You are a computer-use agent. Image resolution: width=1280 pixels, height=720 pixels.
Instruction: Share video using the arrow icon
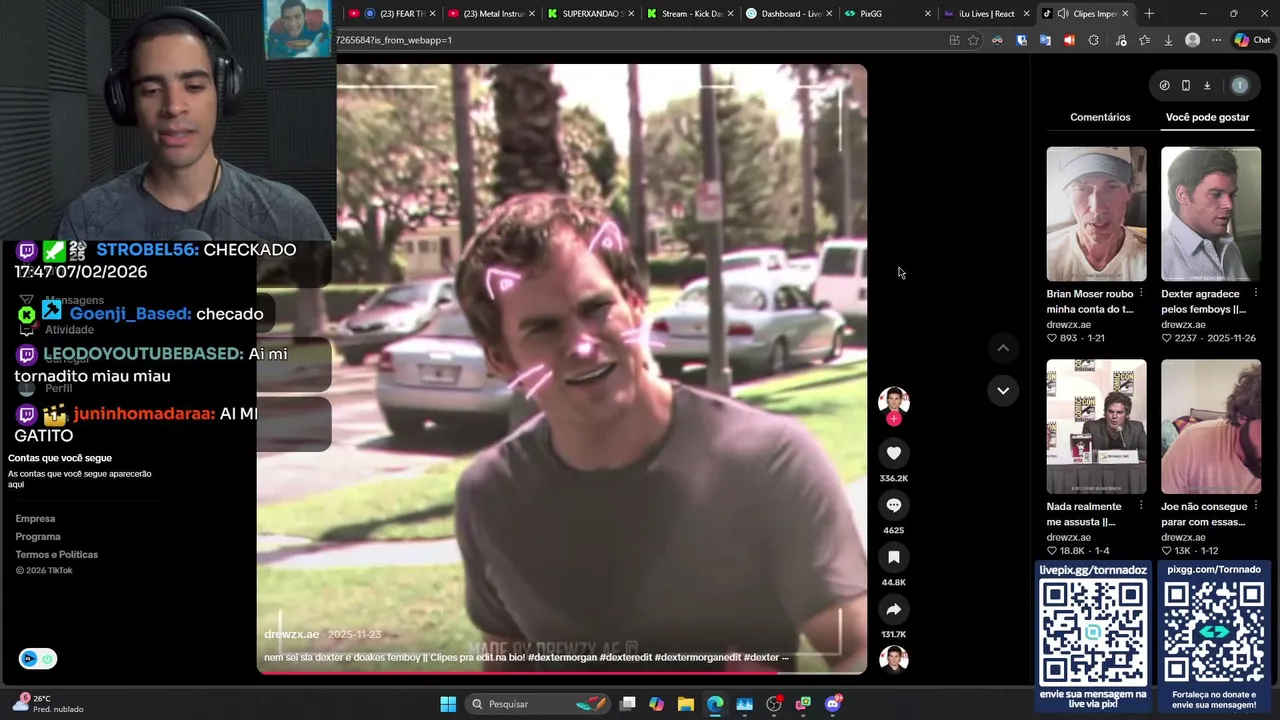(894, 609)
